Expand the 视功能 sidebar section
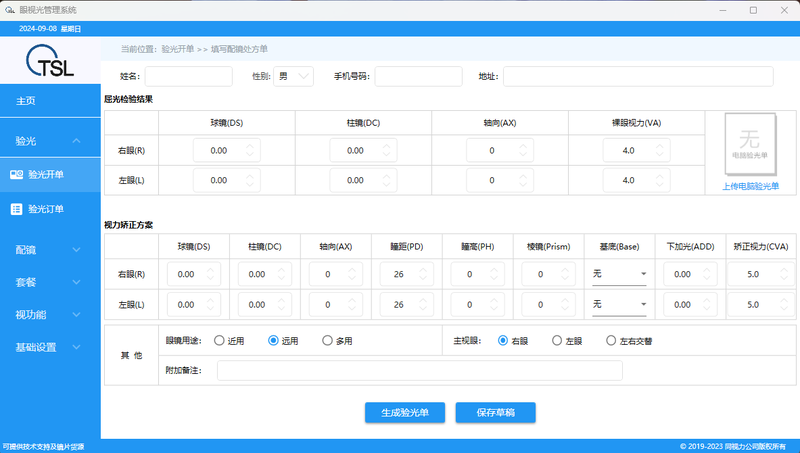 tap(51, 315)
